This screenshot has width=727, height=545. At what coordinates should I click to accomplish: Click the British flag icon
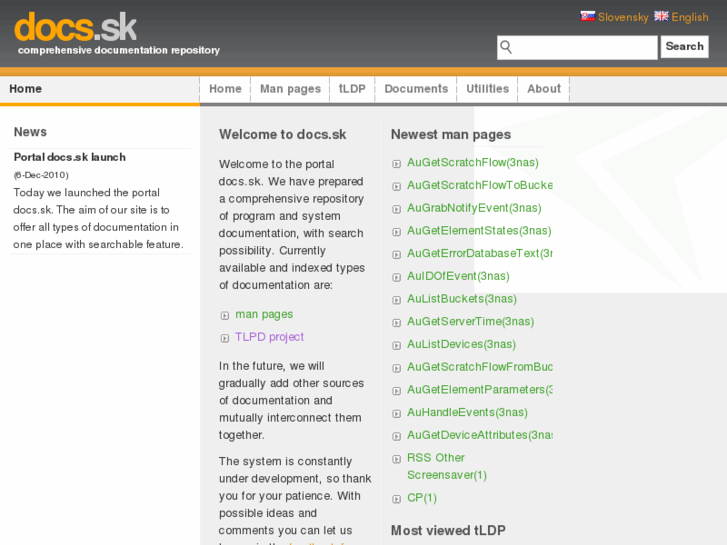[x=661, y=16]
